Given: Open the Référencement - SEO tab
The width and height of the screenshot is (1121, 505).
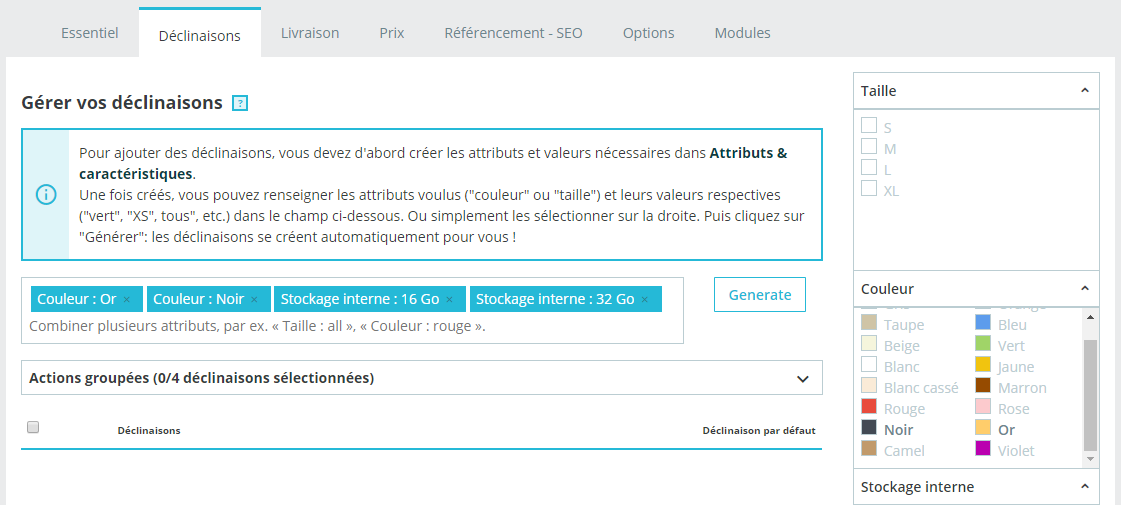Looking at the screenshot, I should pyautogui.click(x=513, y=33).
